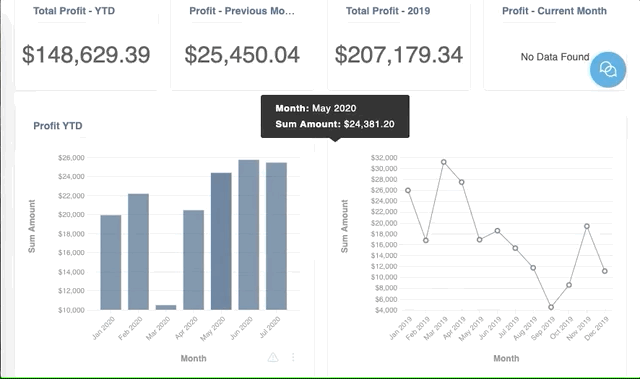640x379 pixels.
Task: Click the Feb 2020 bar
Action: pyautogui.click(x=138, y=252)
